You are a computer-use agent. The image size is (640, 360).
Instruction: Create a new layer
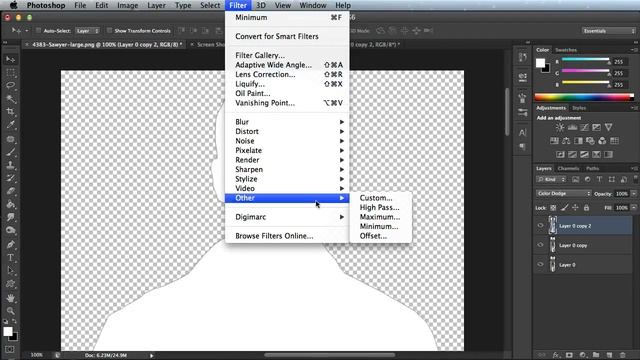609,355
